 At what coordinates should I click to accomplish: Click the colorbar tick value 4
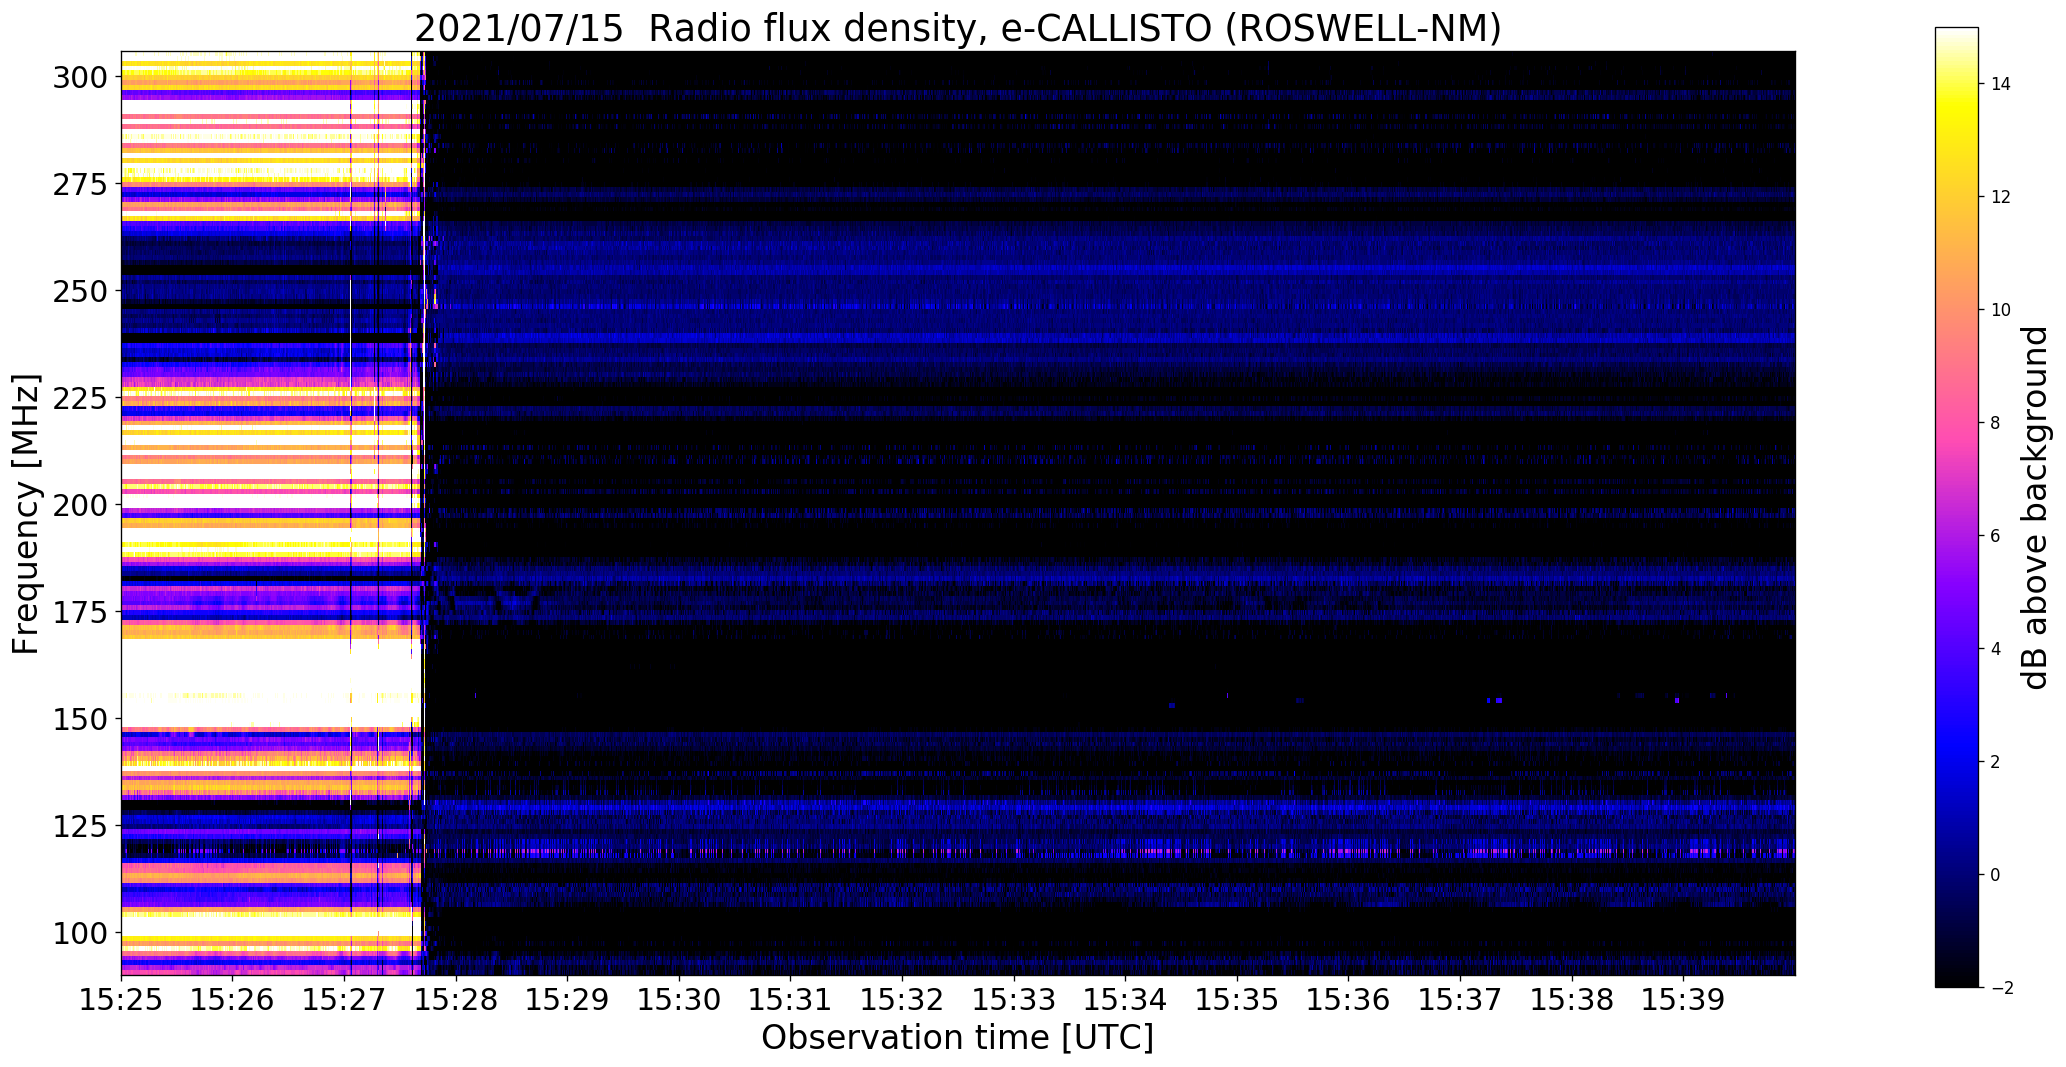click(x=1996, y=649)
